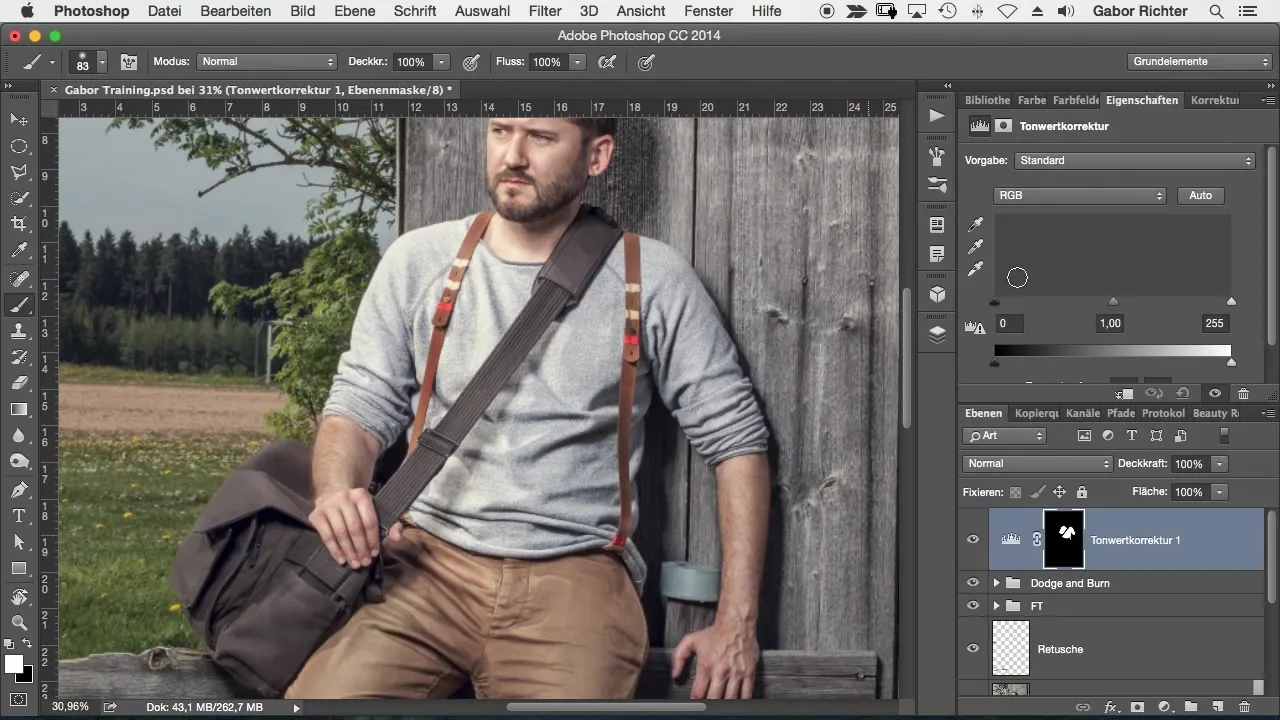1280x720 pixels.
Task: Toggle layer filtering switch on or off
Action: (1224, 436)
